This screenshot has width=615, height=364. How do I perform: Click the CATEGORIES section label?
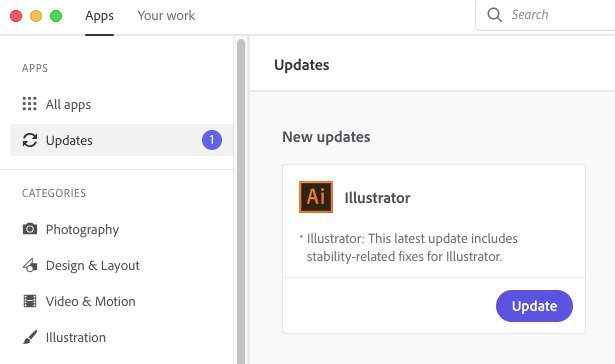click(x=54, y=193)
